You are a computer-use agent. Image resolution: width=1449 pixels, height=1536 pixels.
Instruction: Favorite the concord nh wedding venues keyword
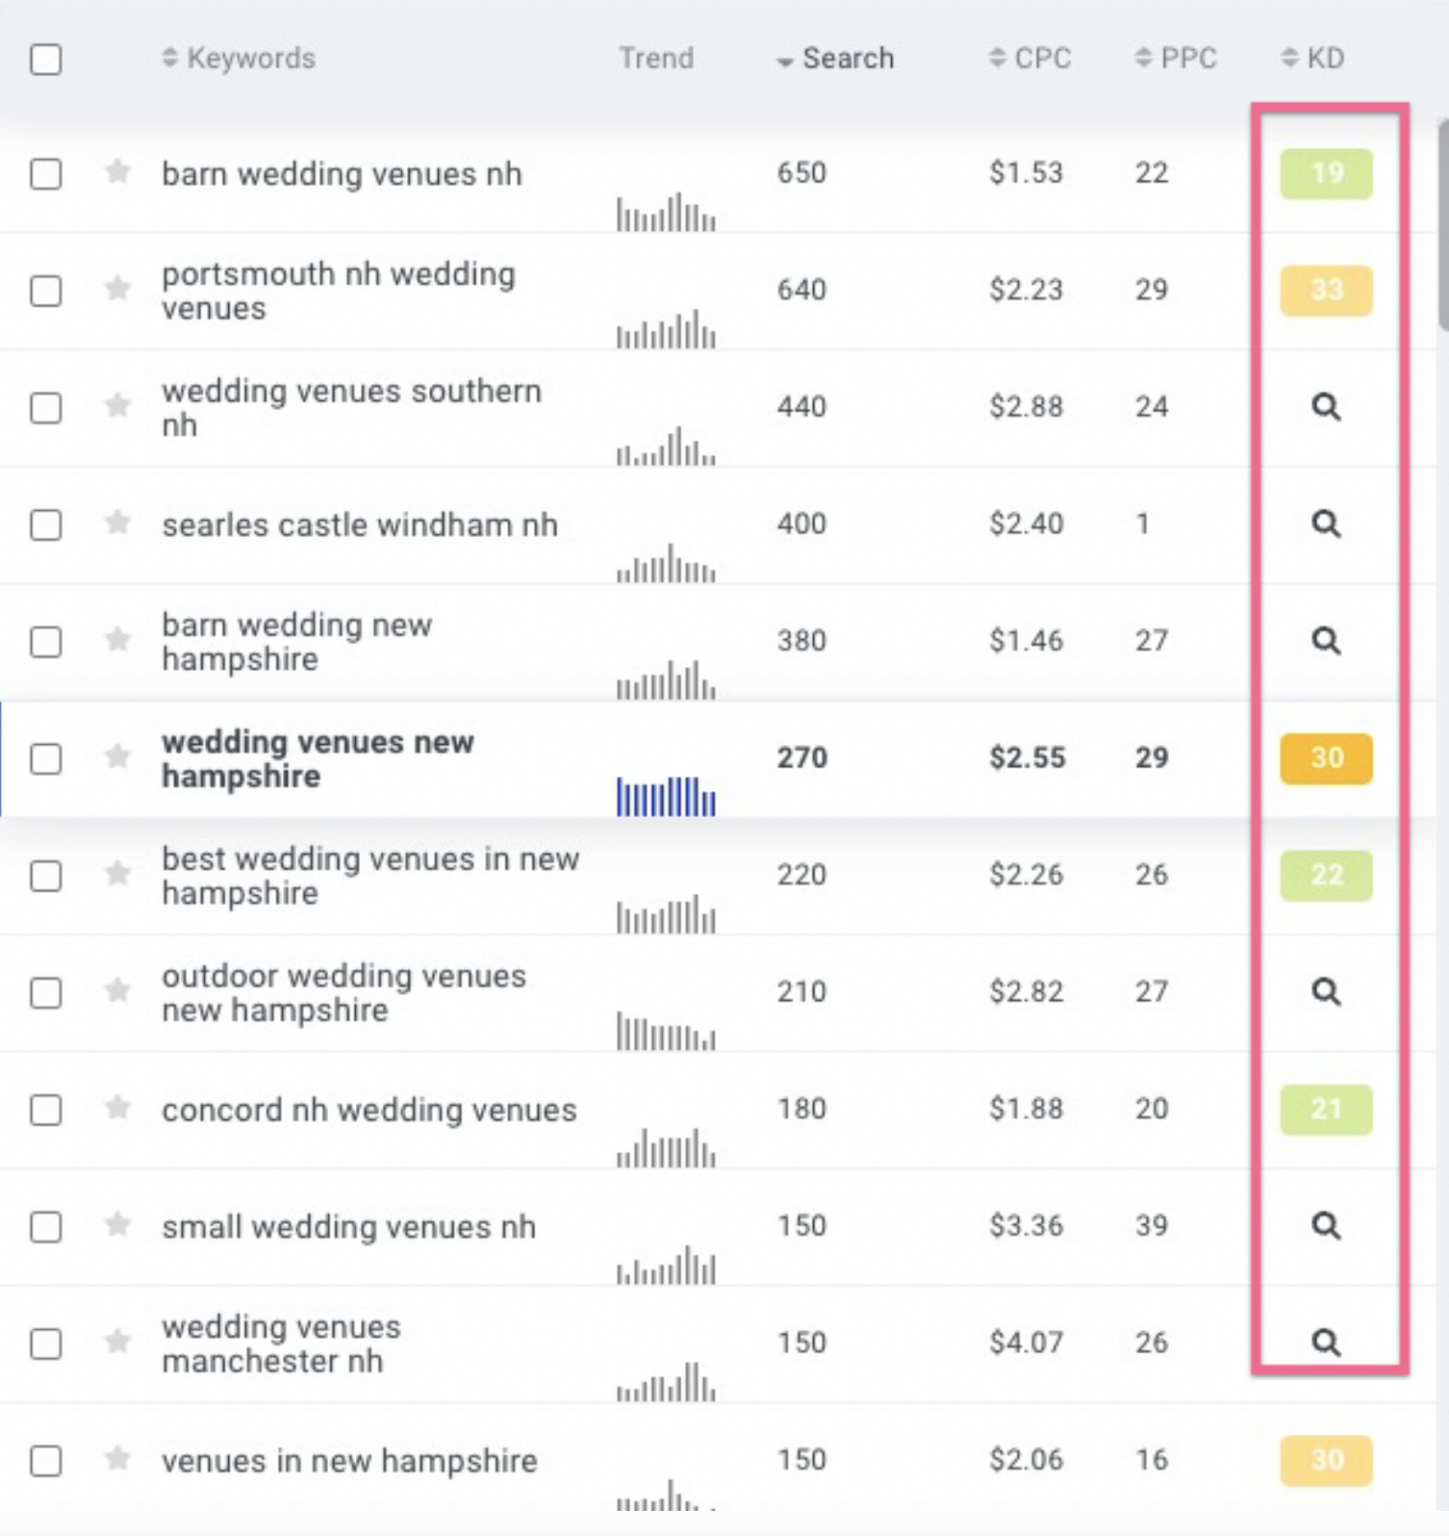point(117,1108)
